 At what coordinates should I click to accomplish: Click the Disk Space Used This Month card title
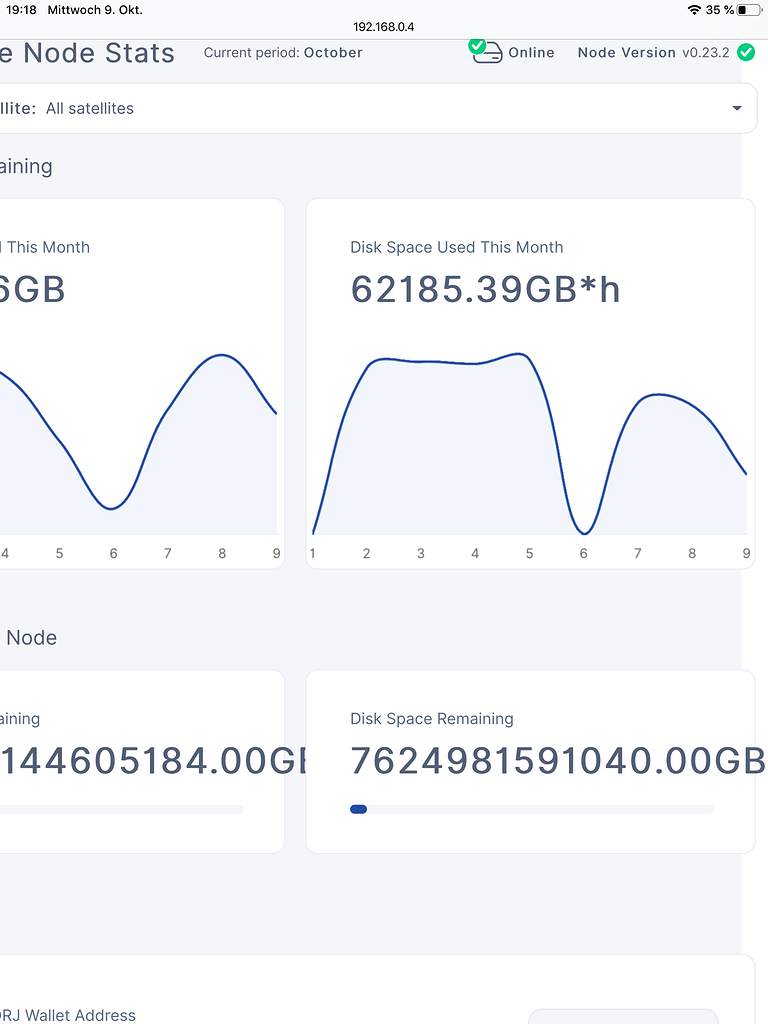[x=456, y=247]
